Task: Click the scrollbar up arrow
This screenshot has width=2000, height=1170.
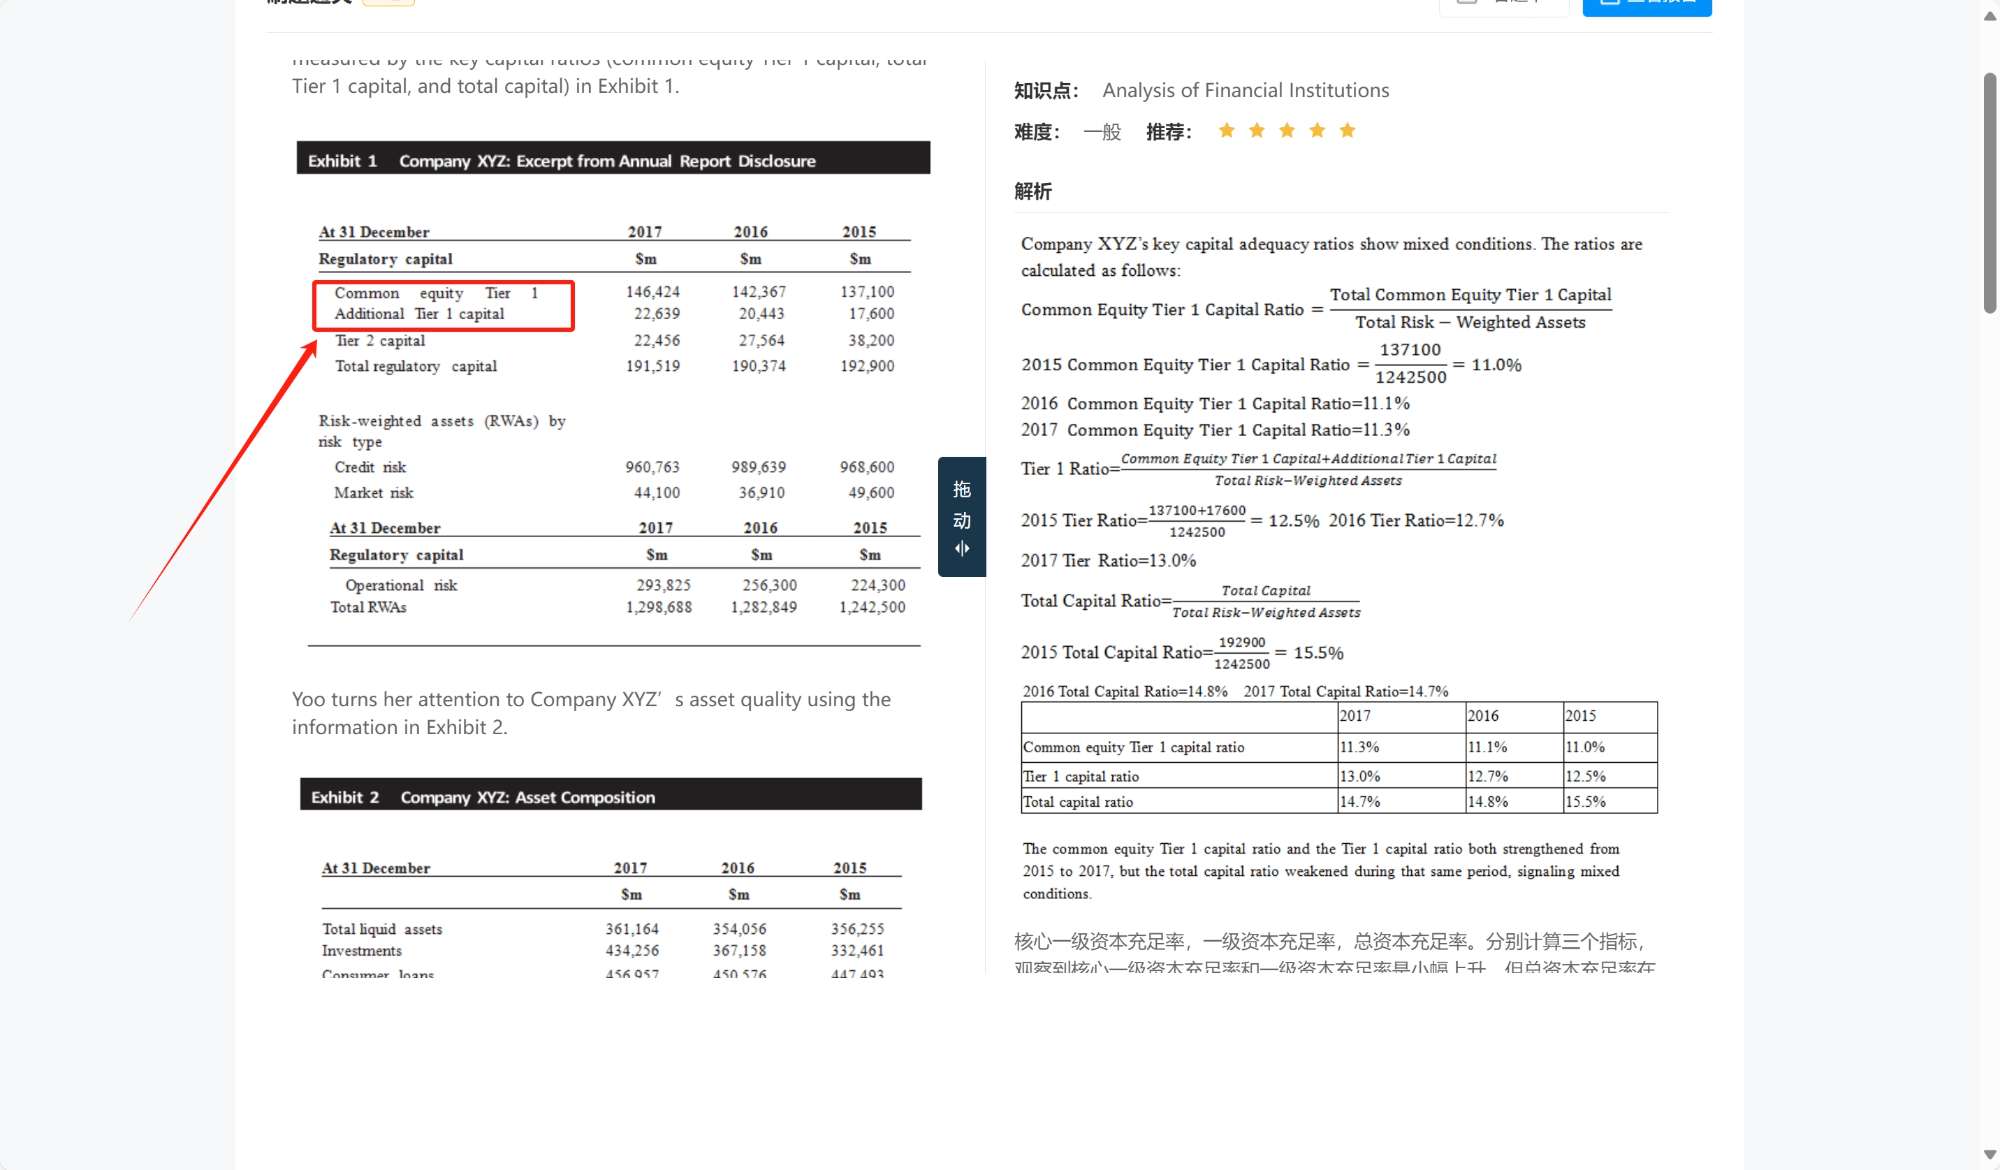Action: coord(1990,16)
